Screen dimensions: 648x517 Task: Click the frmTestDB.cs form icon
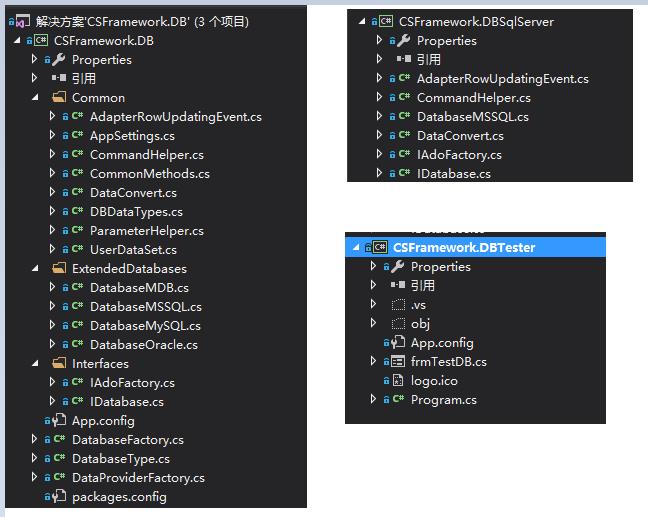[398, 361]
